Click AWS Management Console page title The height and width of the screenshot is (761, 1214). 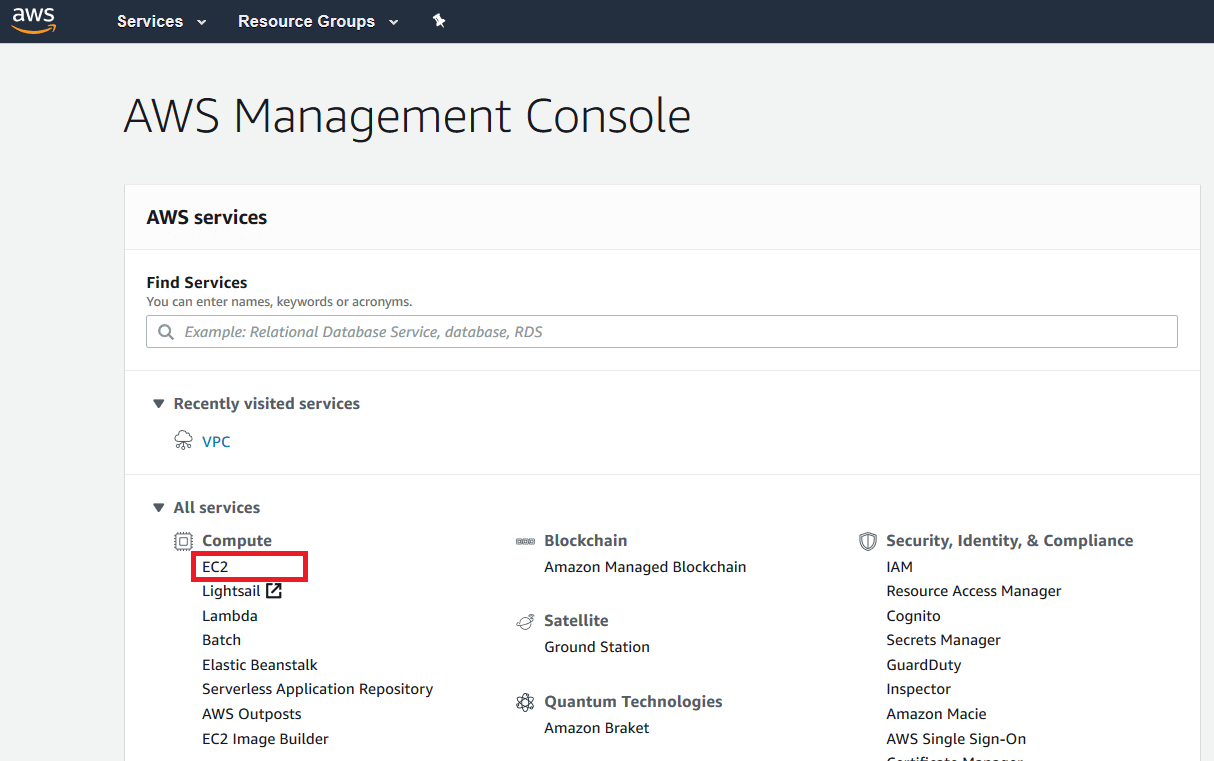(x=407, y=117)
